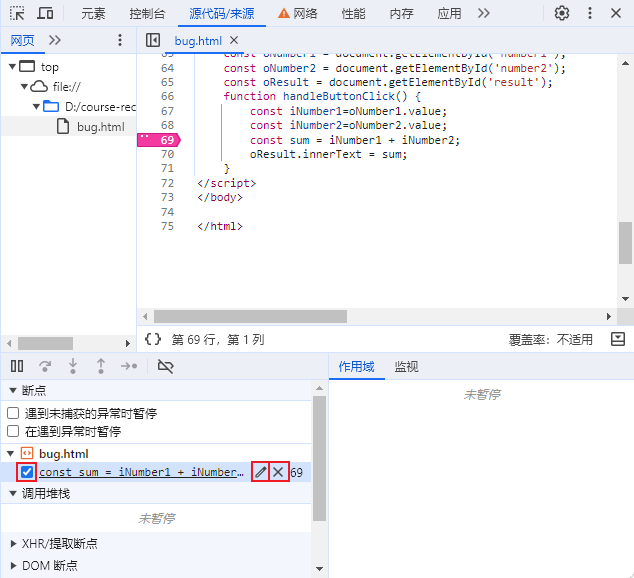Viewport: 634px width, 578px height.
Task: Click the '第 69 行, 第 1 列' position text
Action: pos(218,339)
